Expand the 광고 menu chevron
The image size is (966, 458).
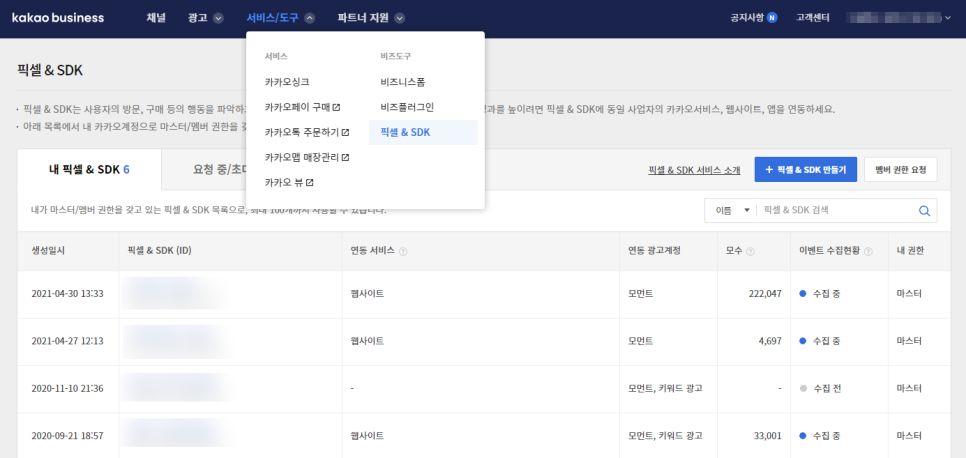(x=218, y=18)
